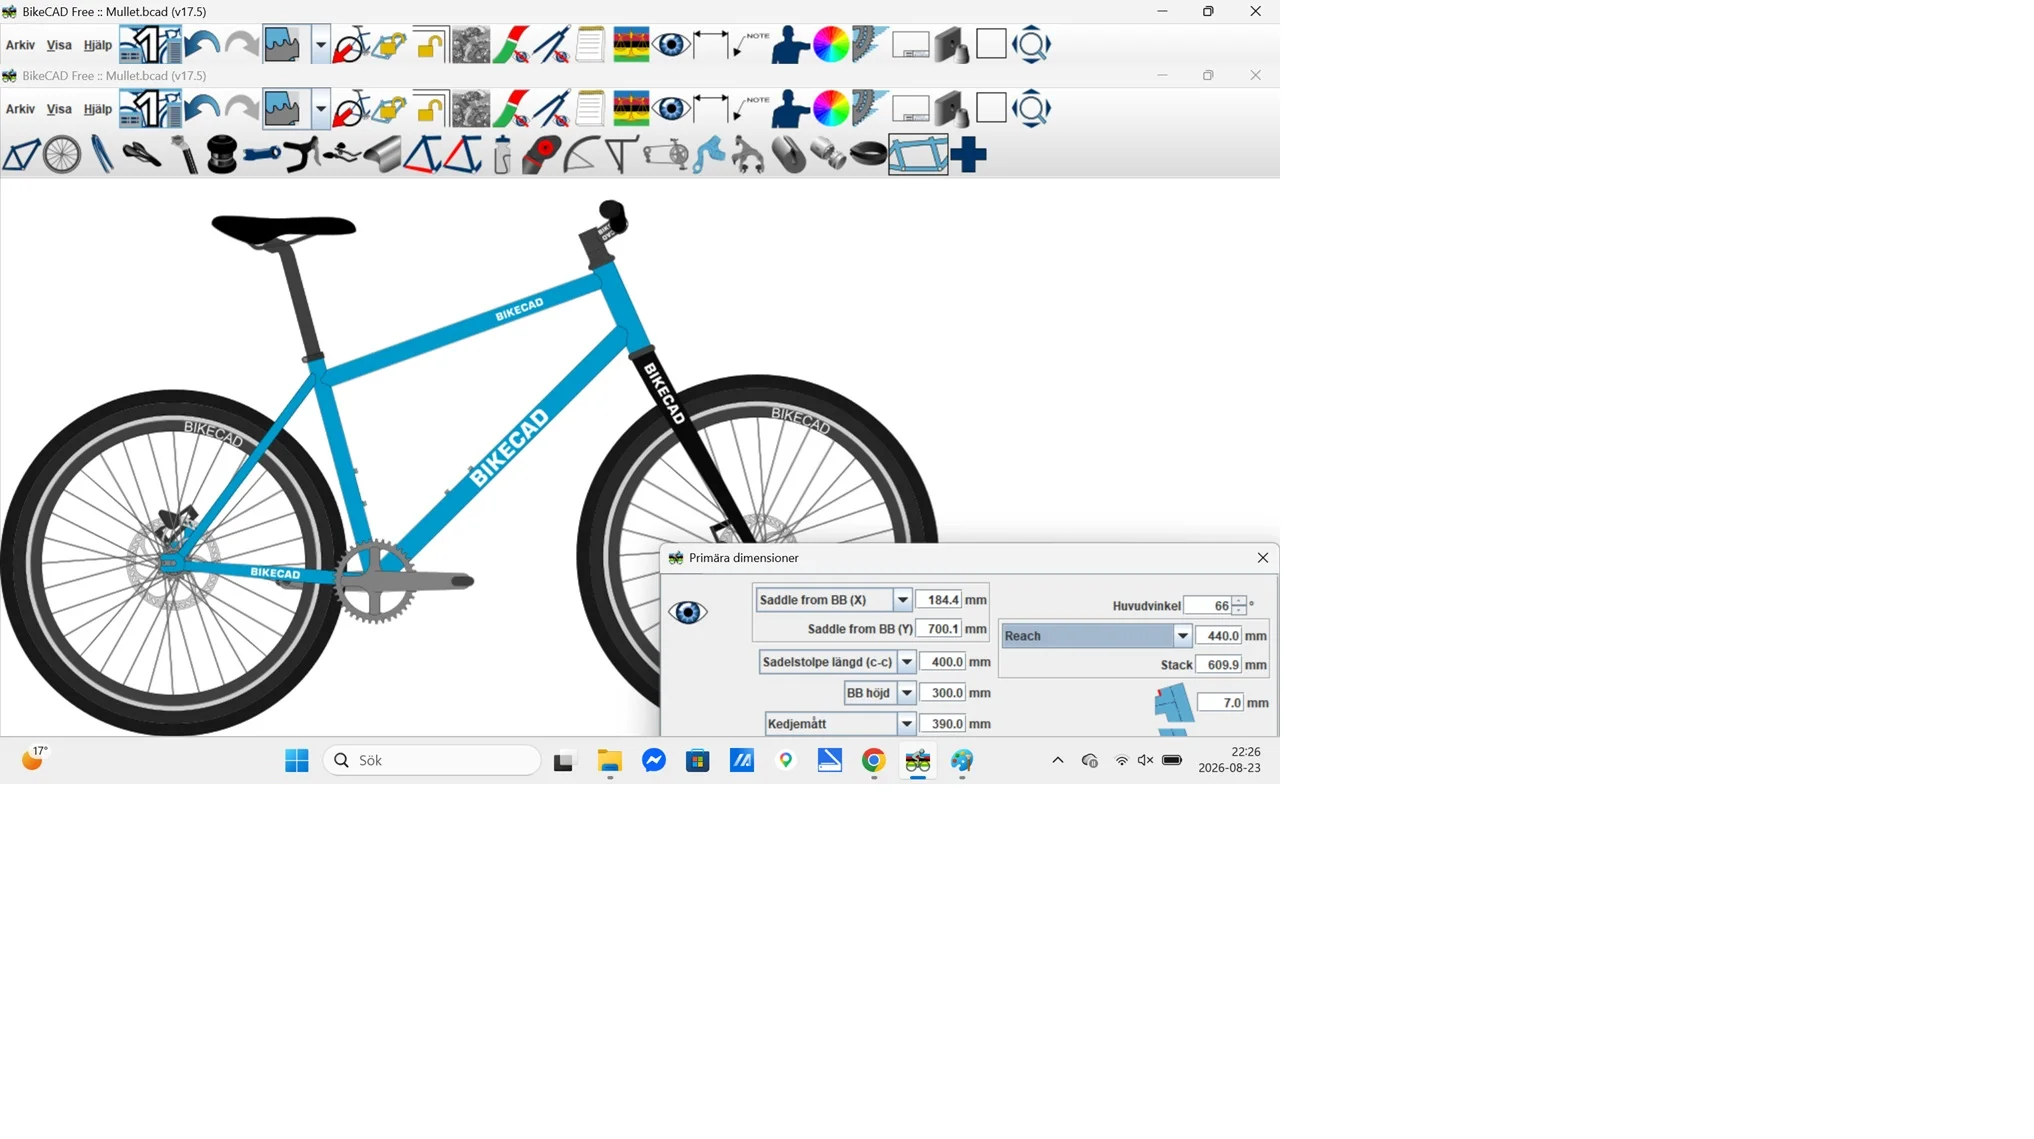Click the aerobar rider icon
2034x1139 pixels.
tap(341, 155)
